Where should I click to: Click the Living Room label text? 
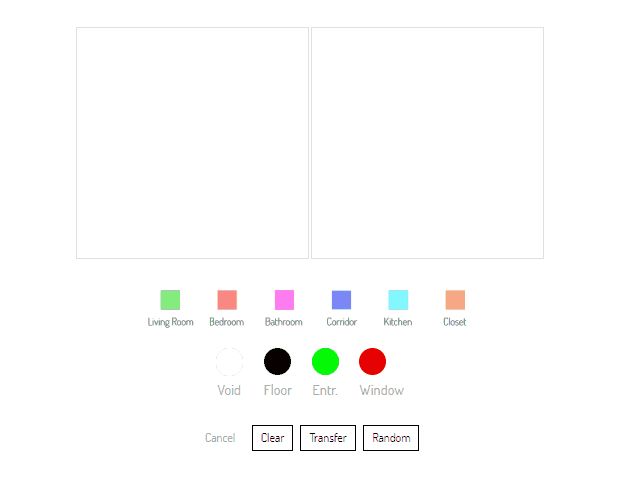pos(171,322)
